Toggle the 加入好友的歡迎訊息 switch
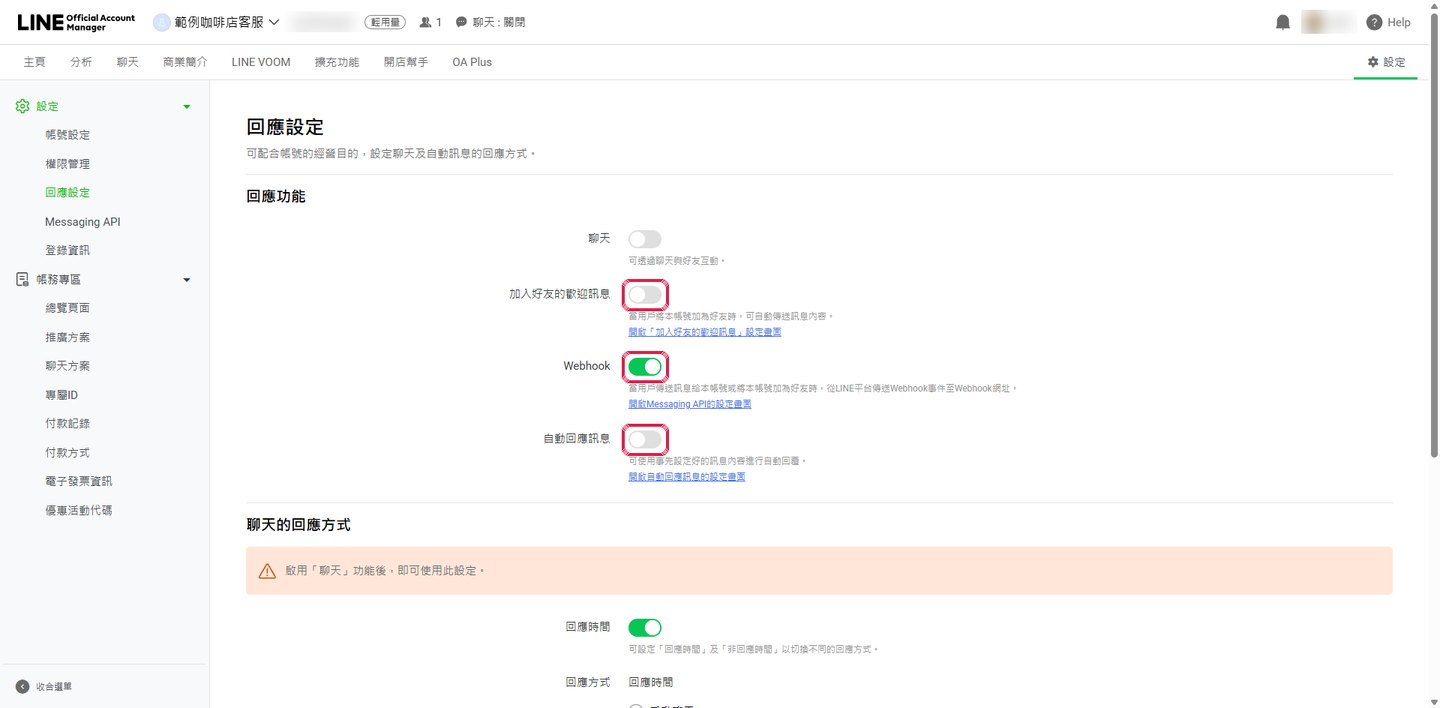This screenshot has height=708, width=1440. [645, 294]
